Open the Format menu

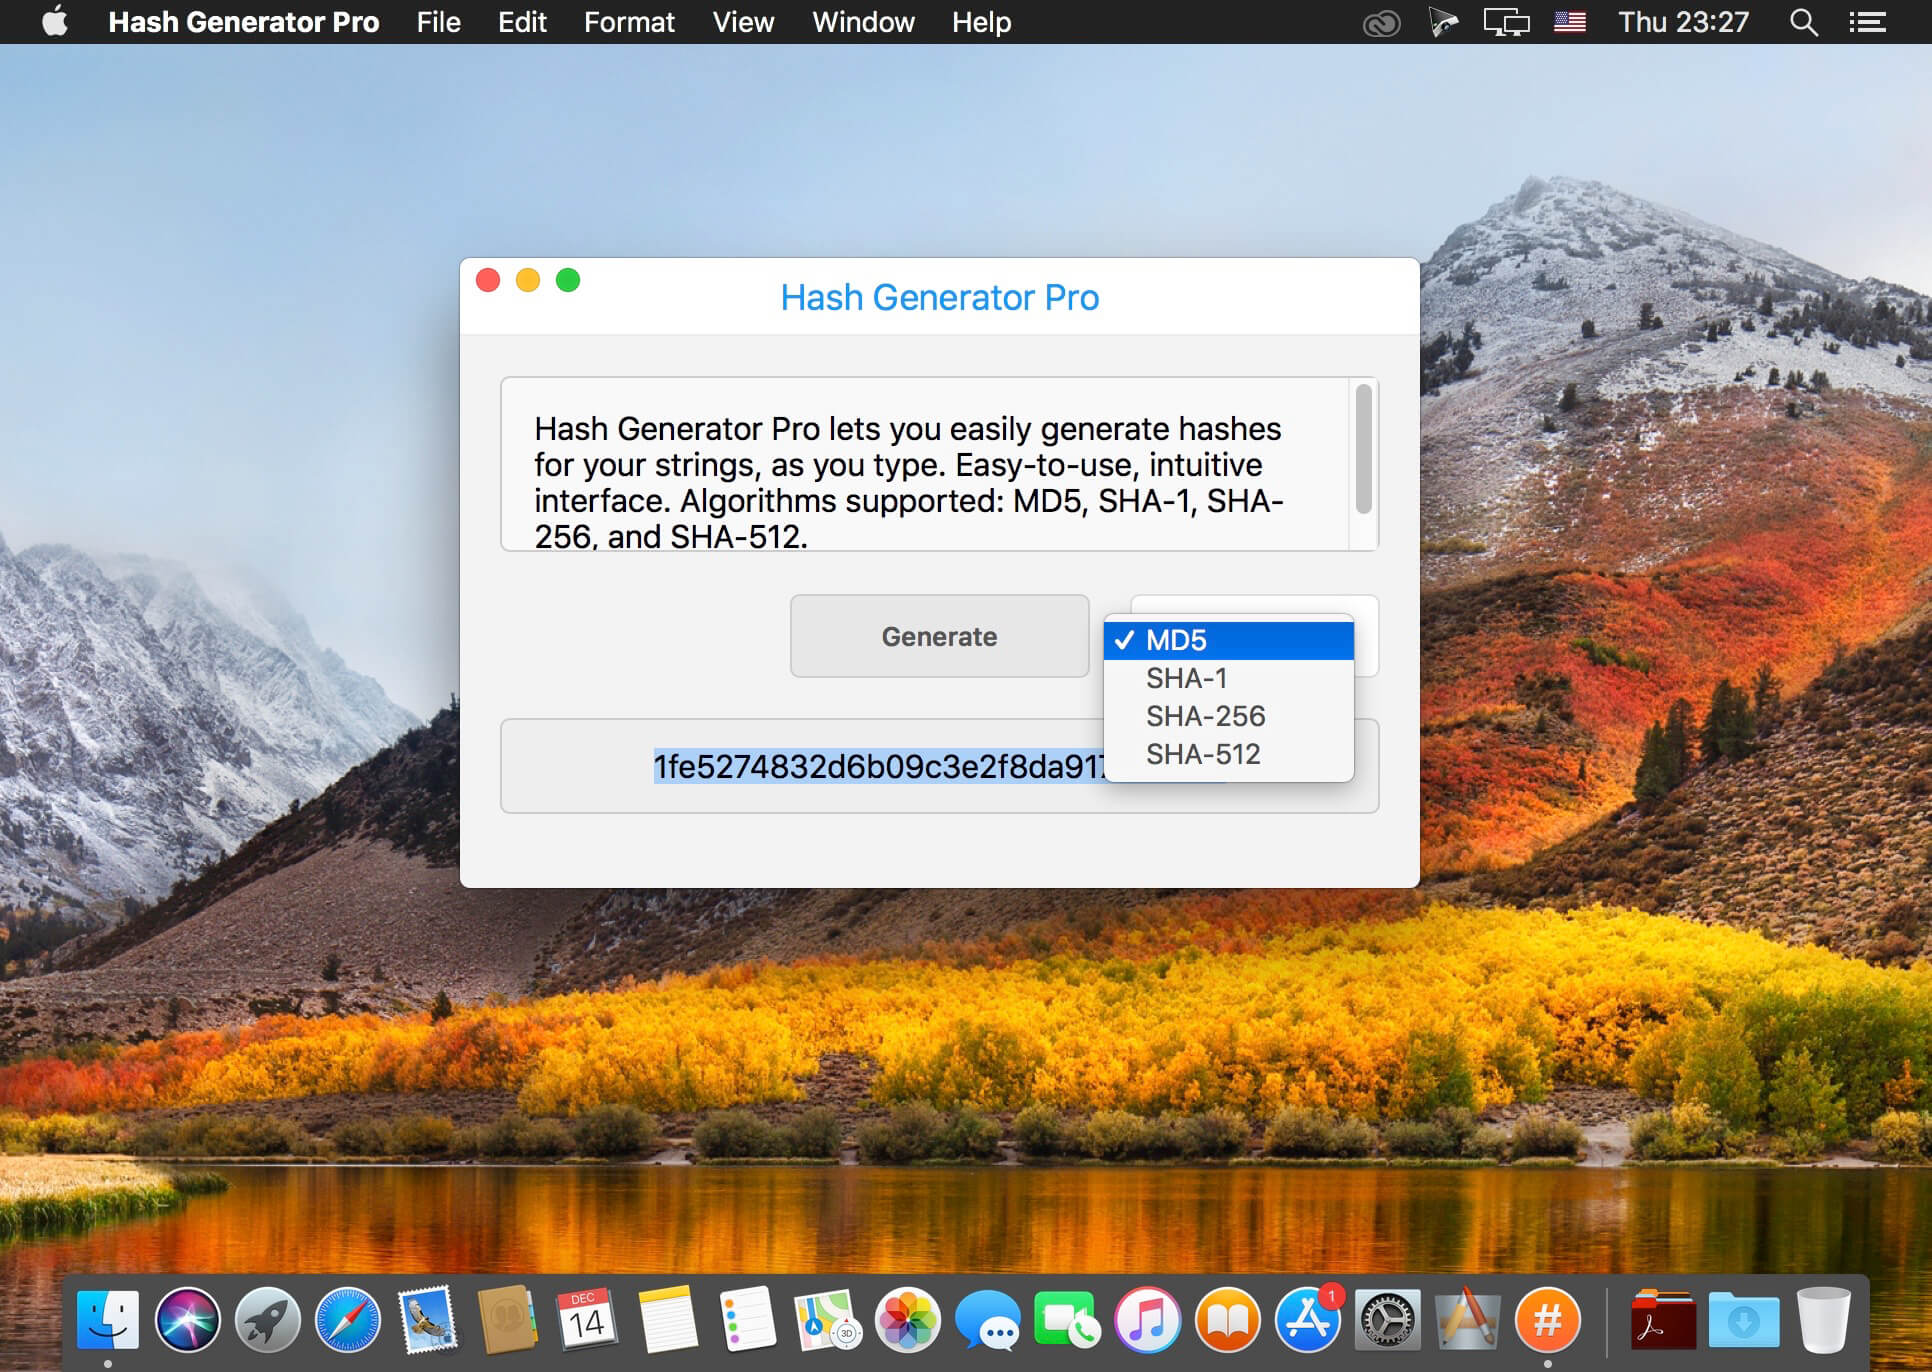click(x=629, y=22)
